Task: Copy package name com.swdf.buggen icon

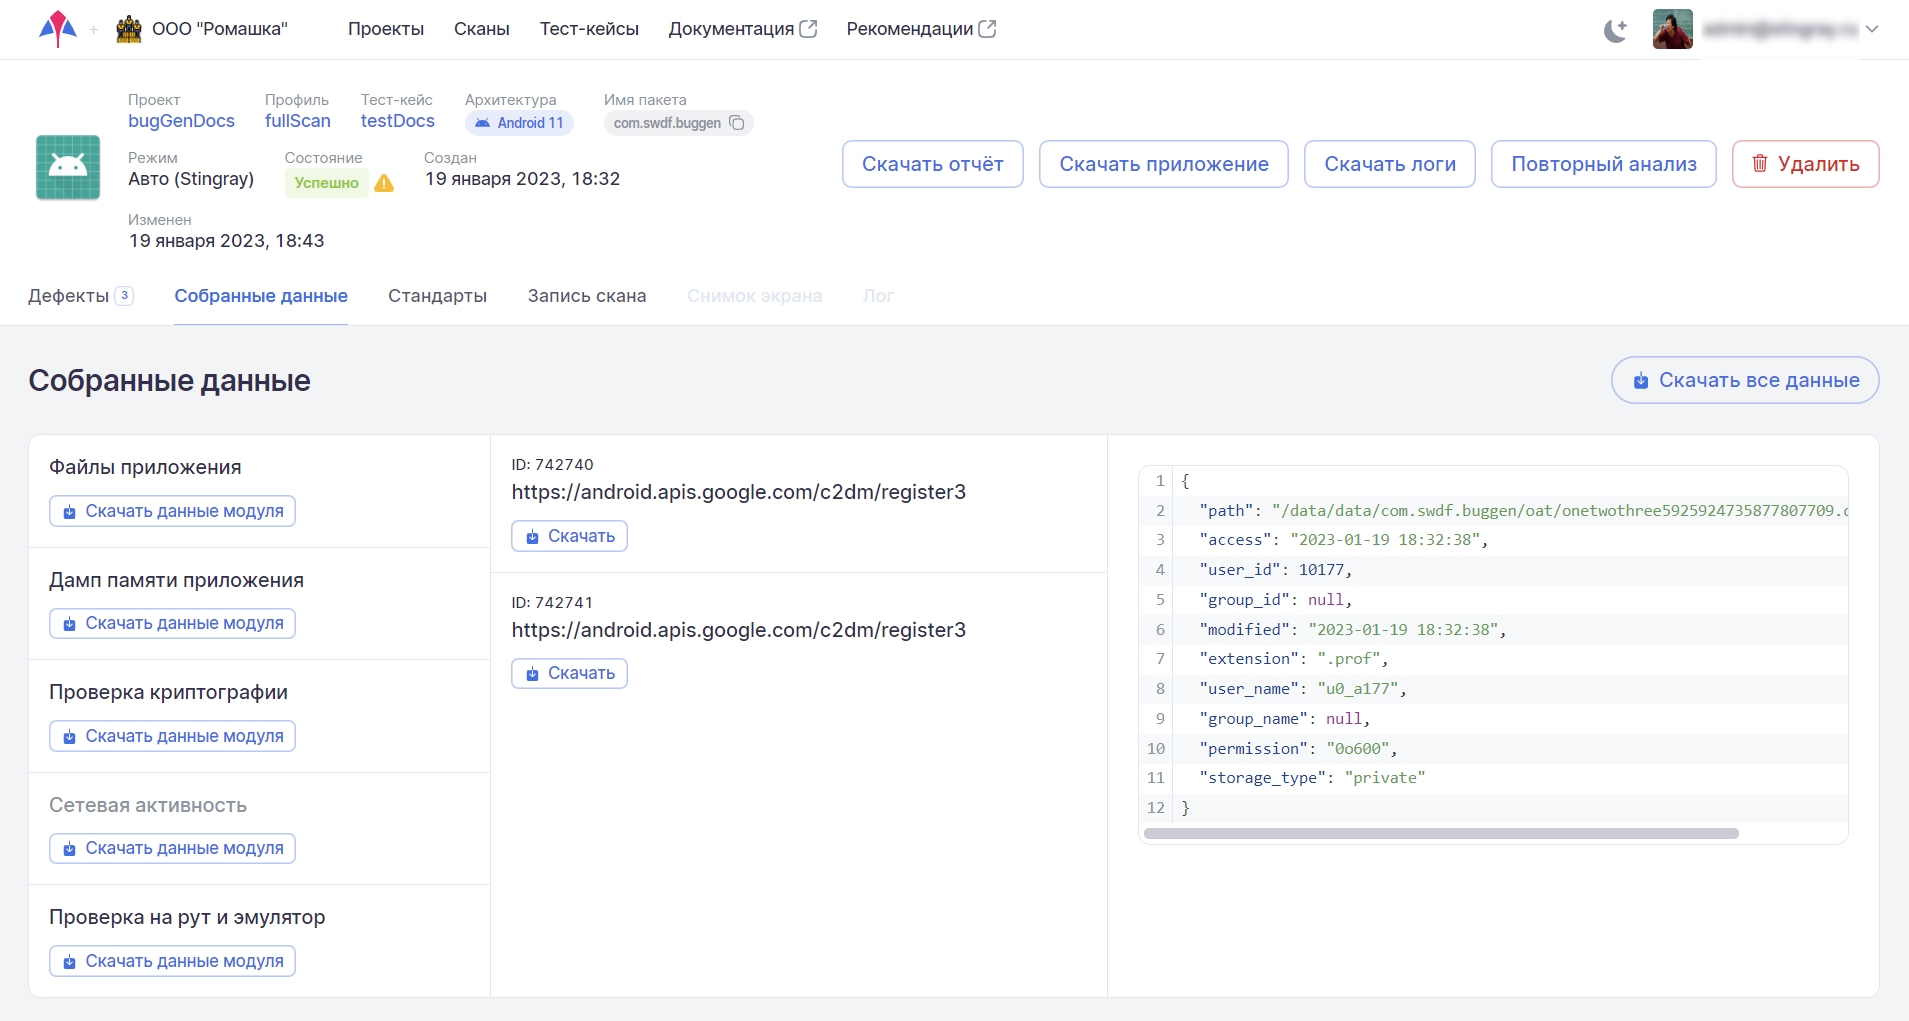Action: click(x=737, y=123)
